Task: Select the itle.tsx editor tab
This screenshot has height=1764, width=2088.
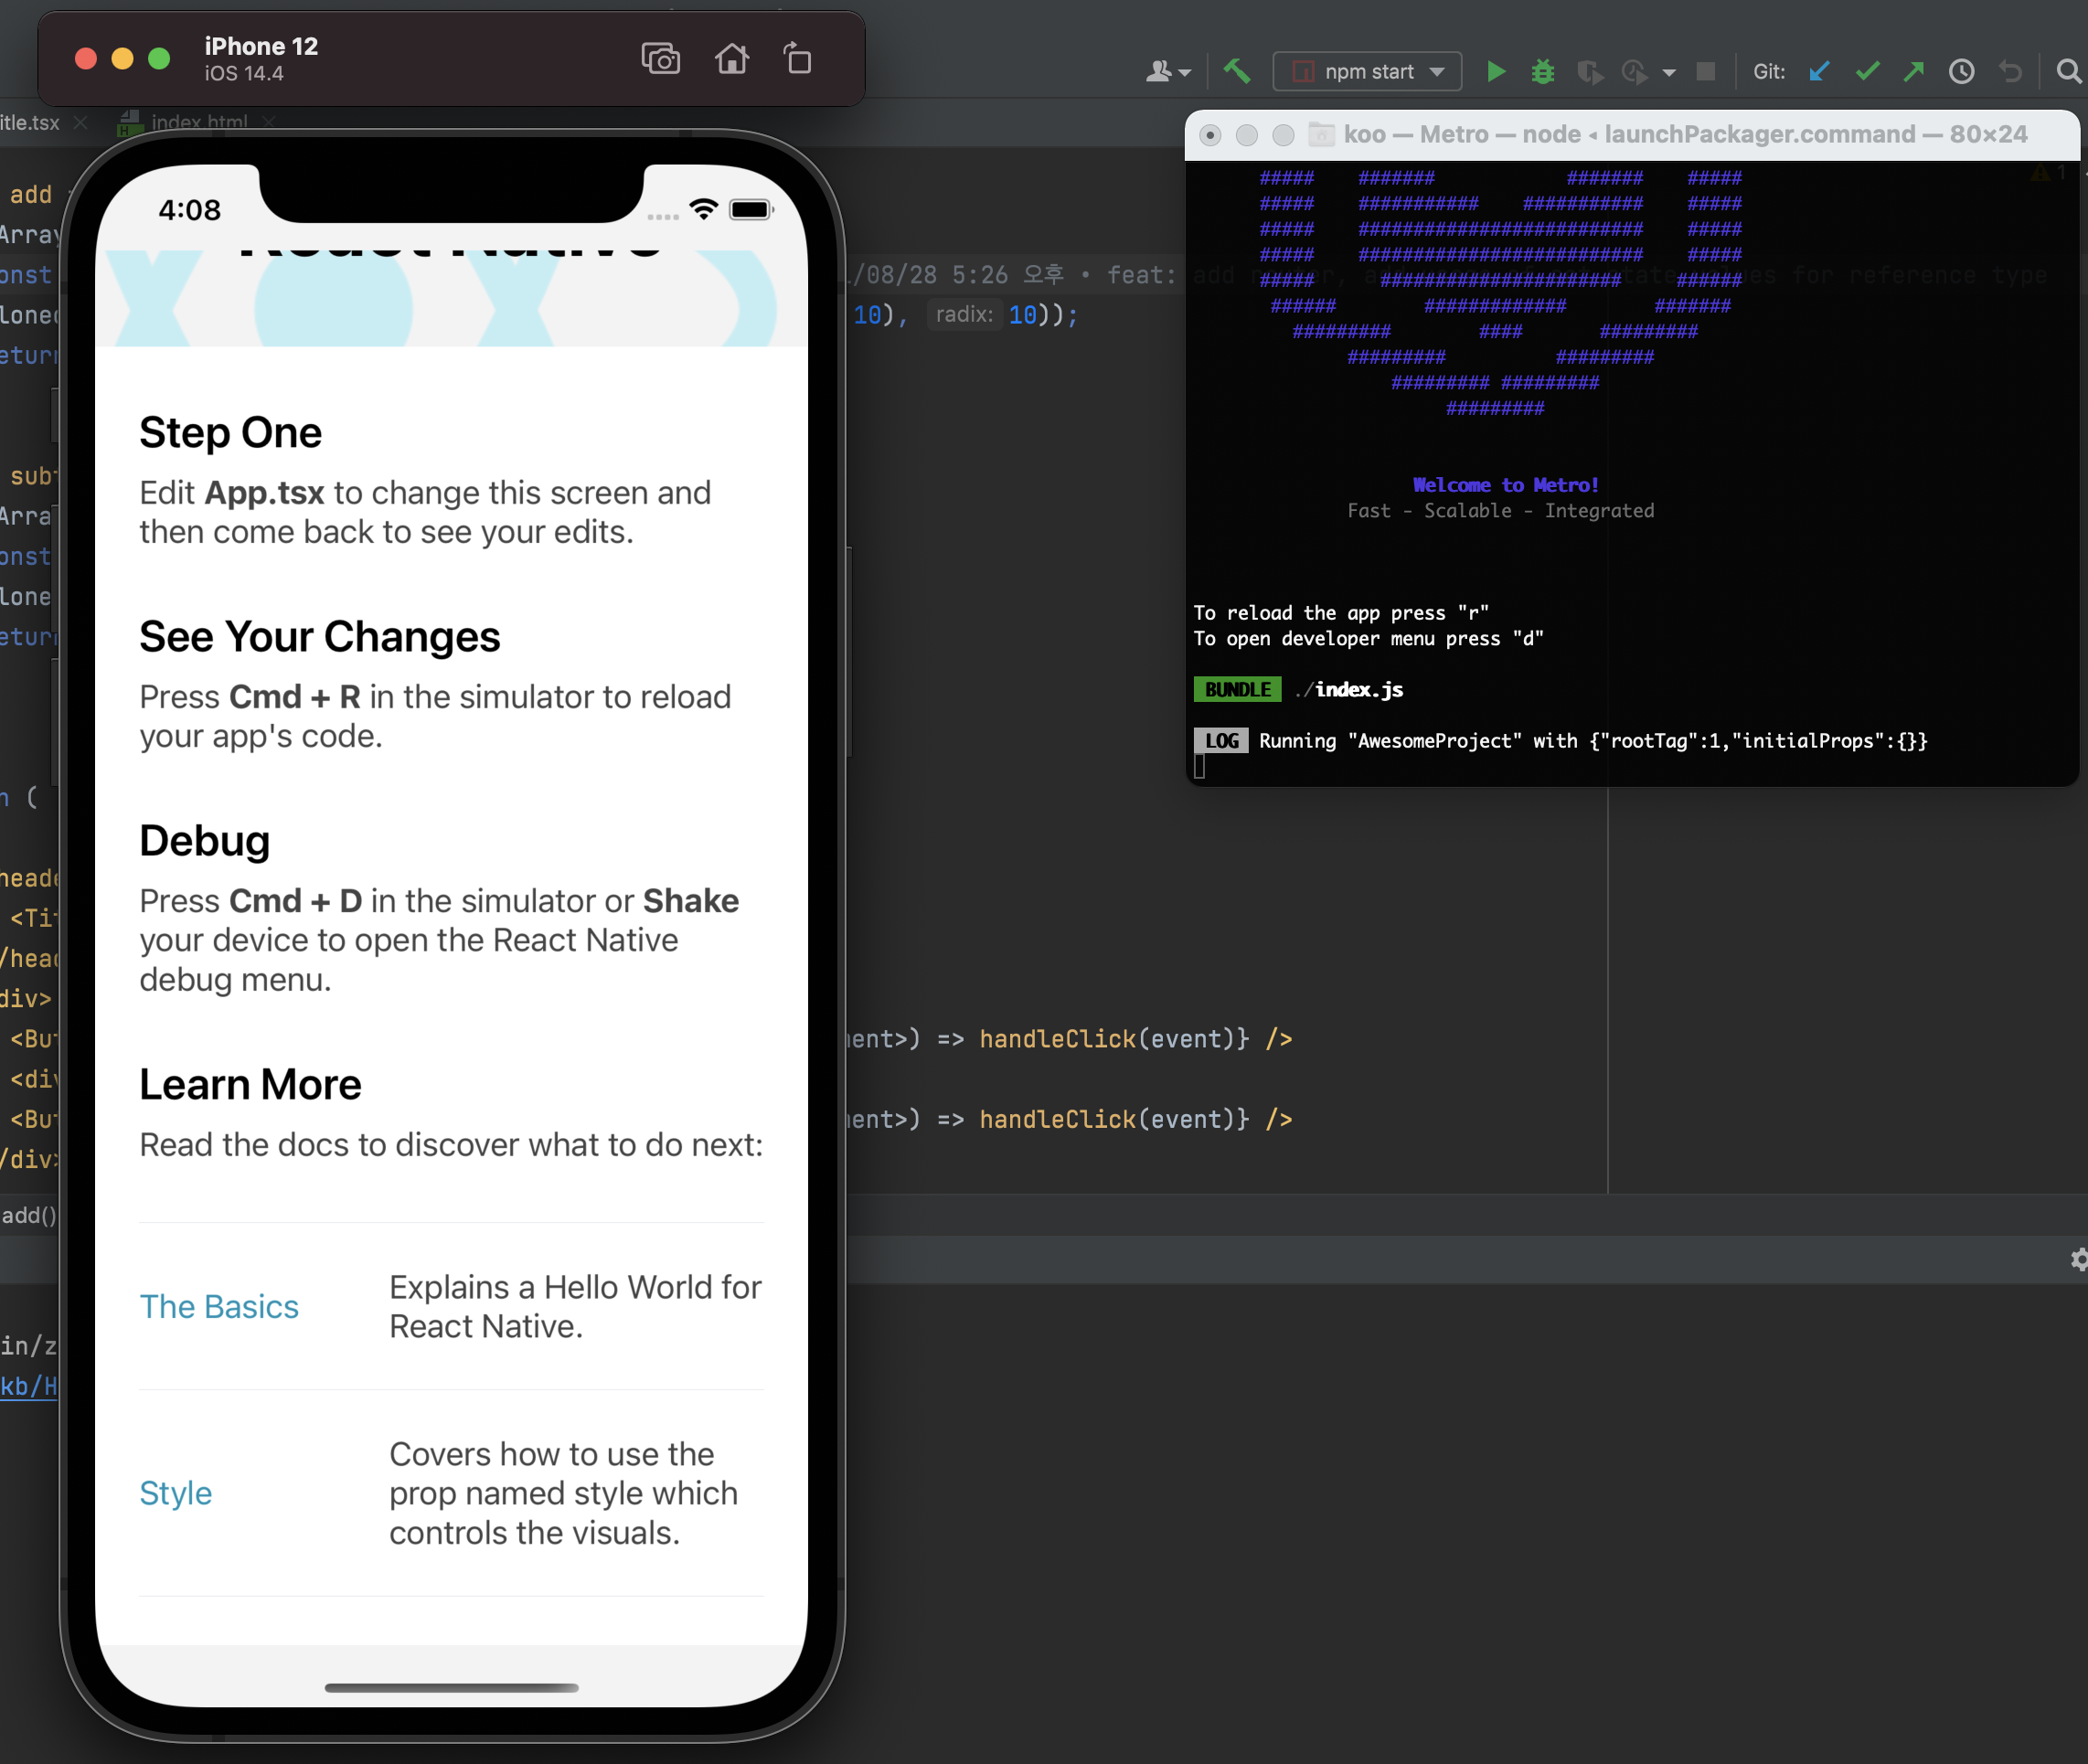Action: click(x=30, y=123)
